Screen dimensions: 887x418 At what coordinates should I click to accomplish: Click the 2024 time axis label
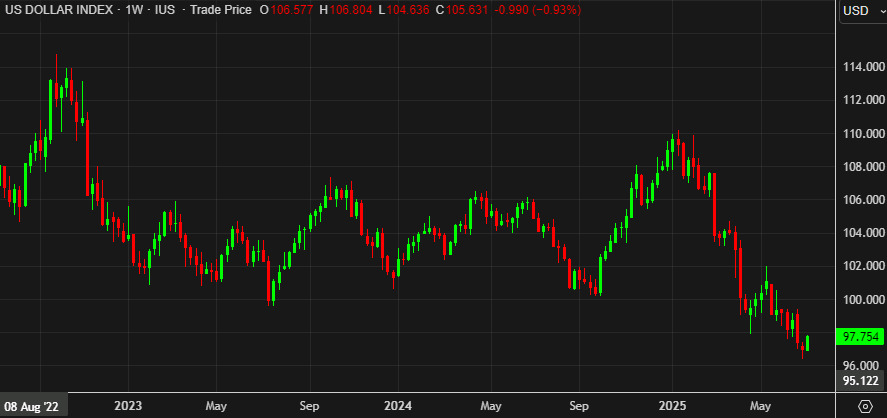point(398,406)
